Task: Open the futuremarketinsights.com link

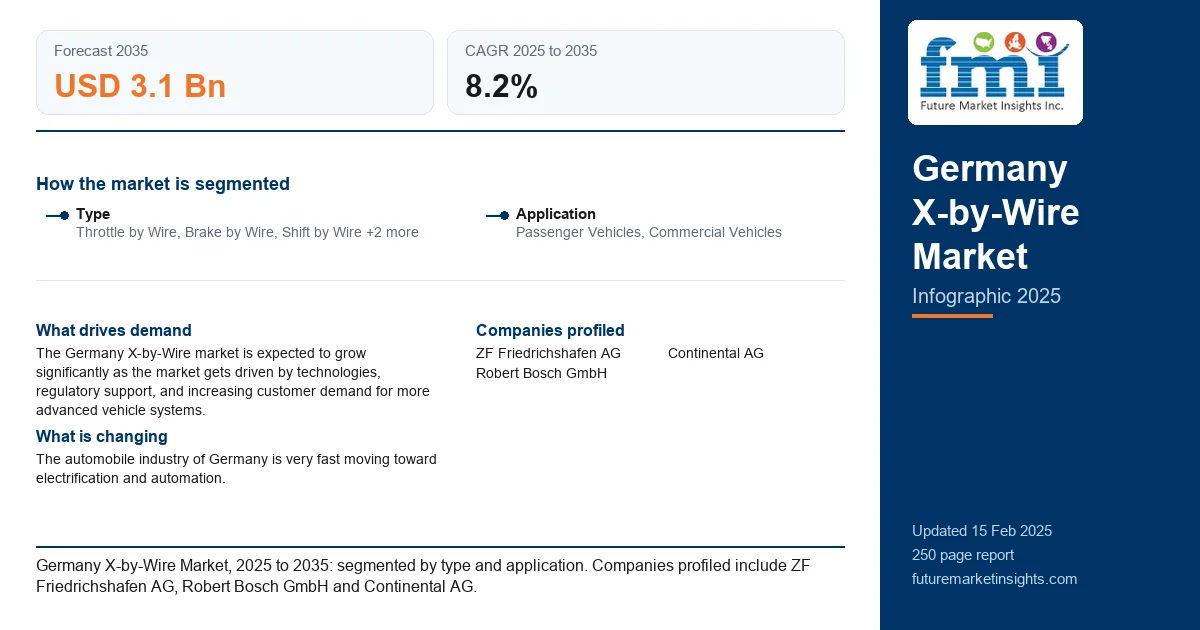Action: pos(994,579)
